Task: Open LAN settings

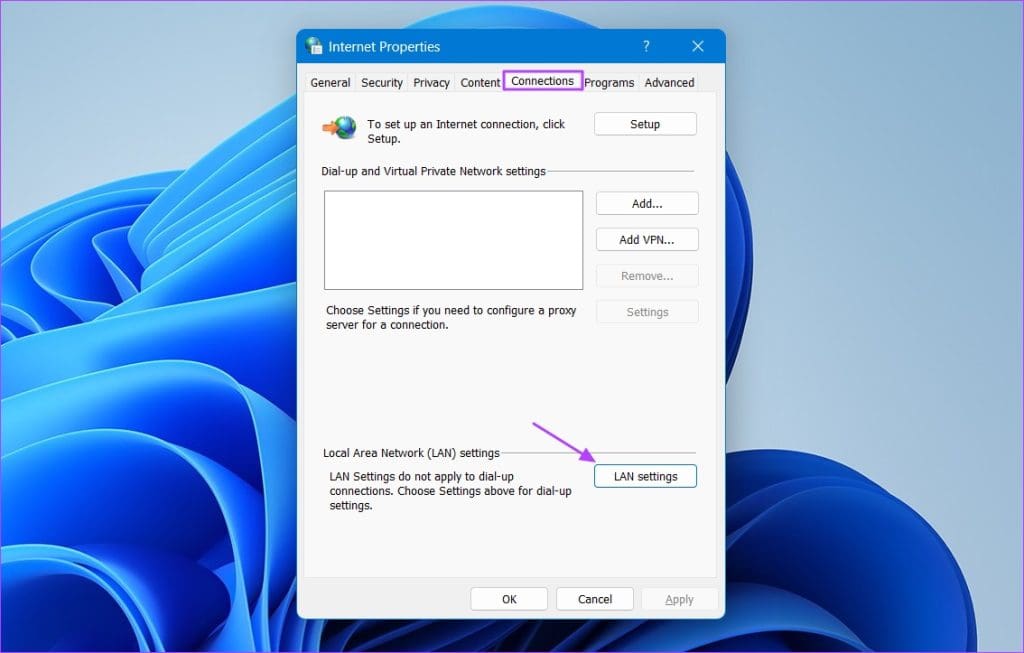Action: point(645,476)
